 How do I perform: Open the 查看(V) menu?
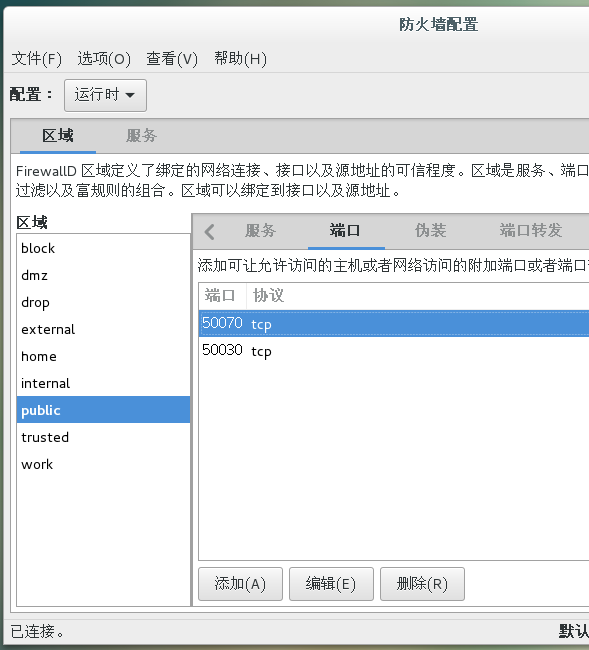[x=172, y=58]
